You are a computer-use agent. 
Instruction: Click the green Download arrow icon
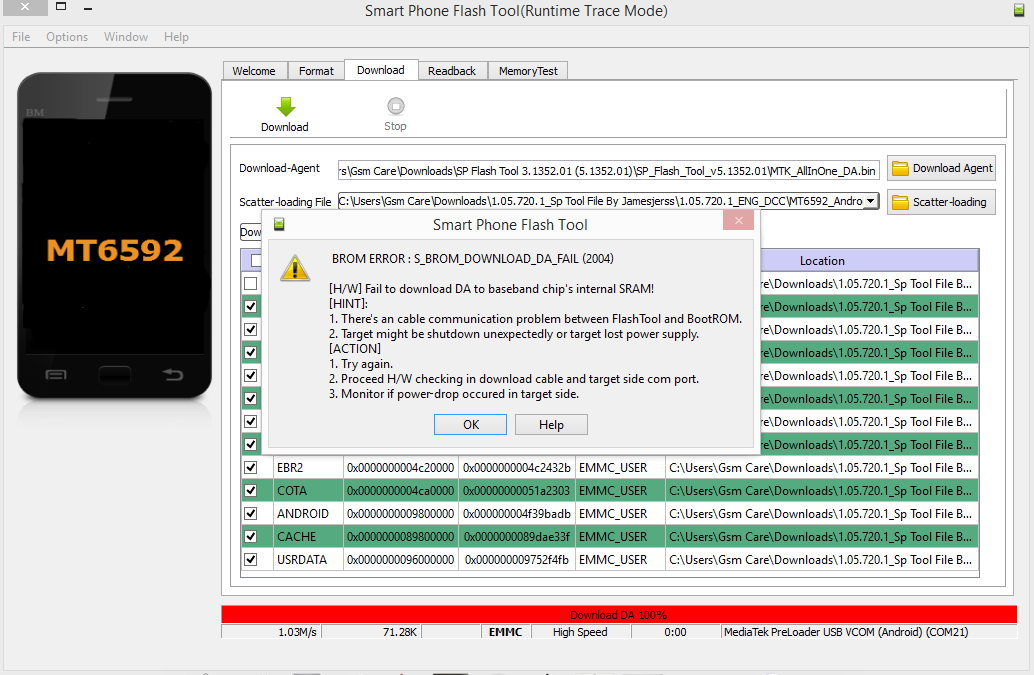(x=286, y=107)
